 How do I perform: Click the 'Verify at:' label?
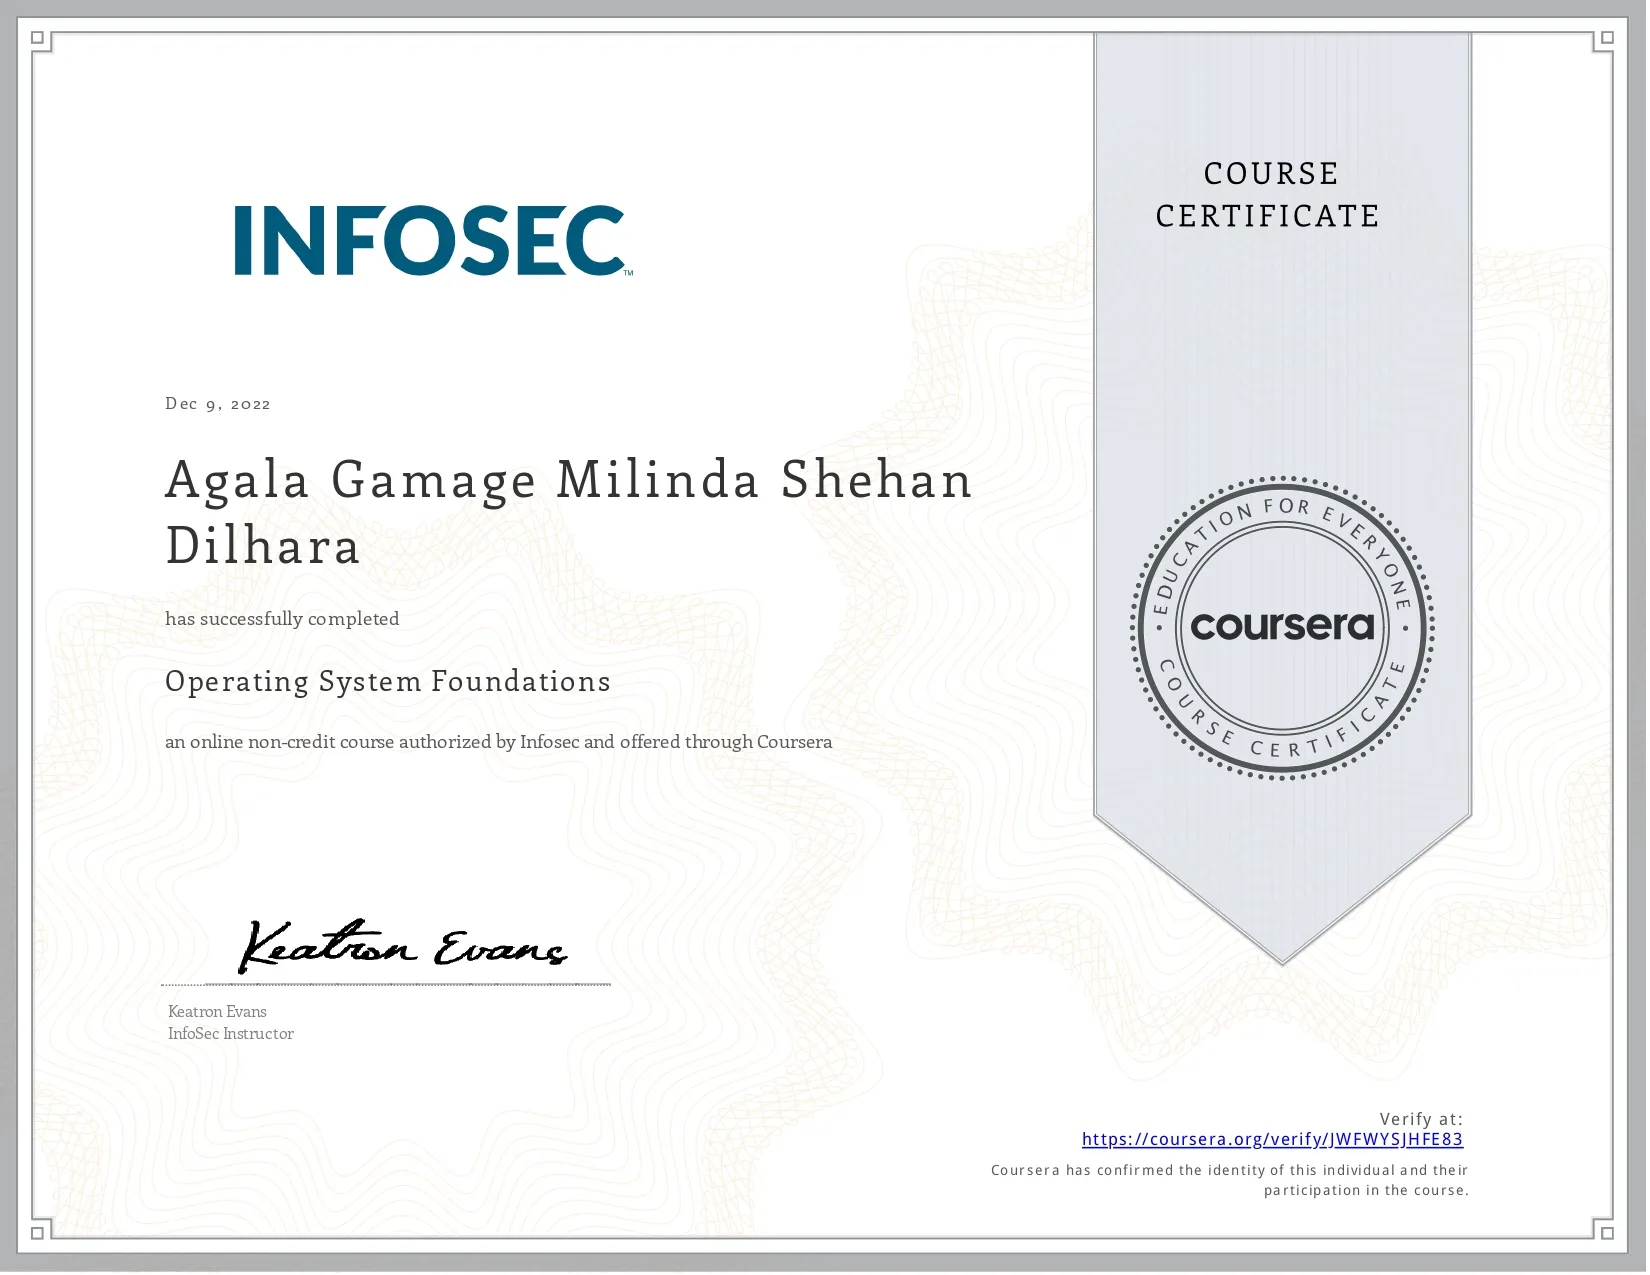(1421, 1119)
